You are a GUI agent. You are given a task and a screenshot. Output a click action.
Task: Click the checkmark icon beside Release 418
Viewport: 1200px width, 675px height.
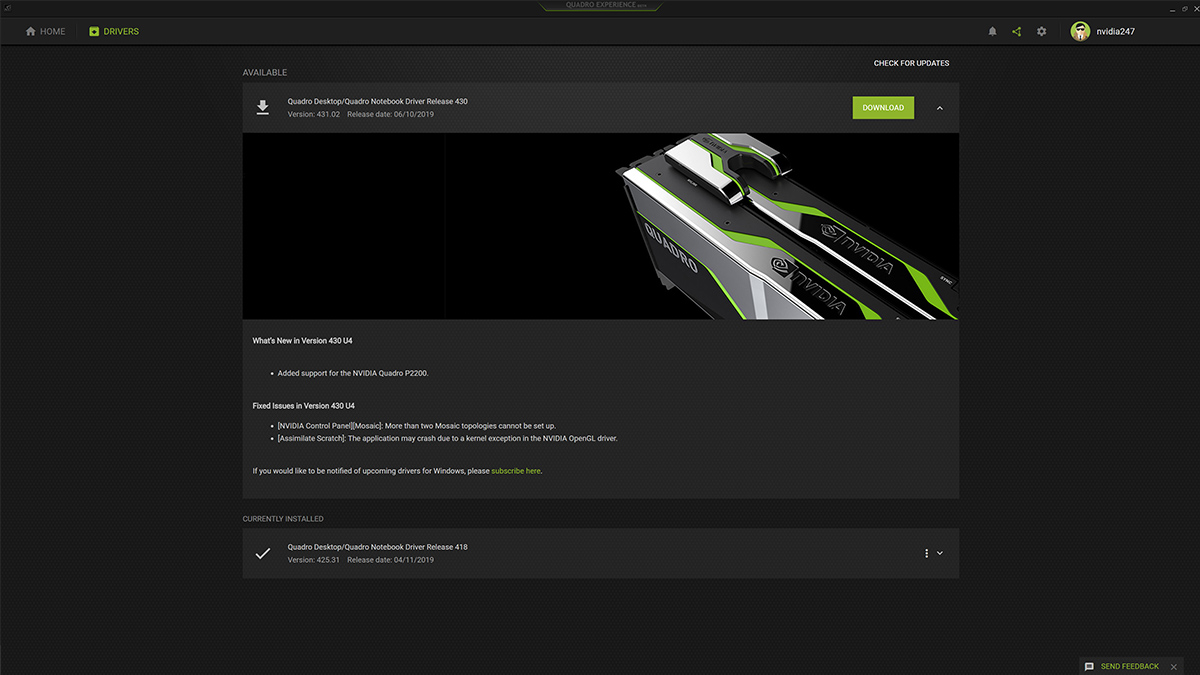(x=263, y=554)
